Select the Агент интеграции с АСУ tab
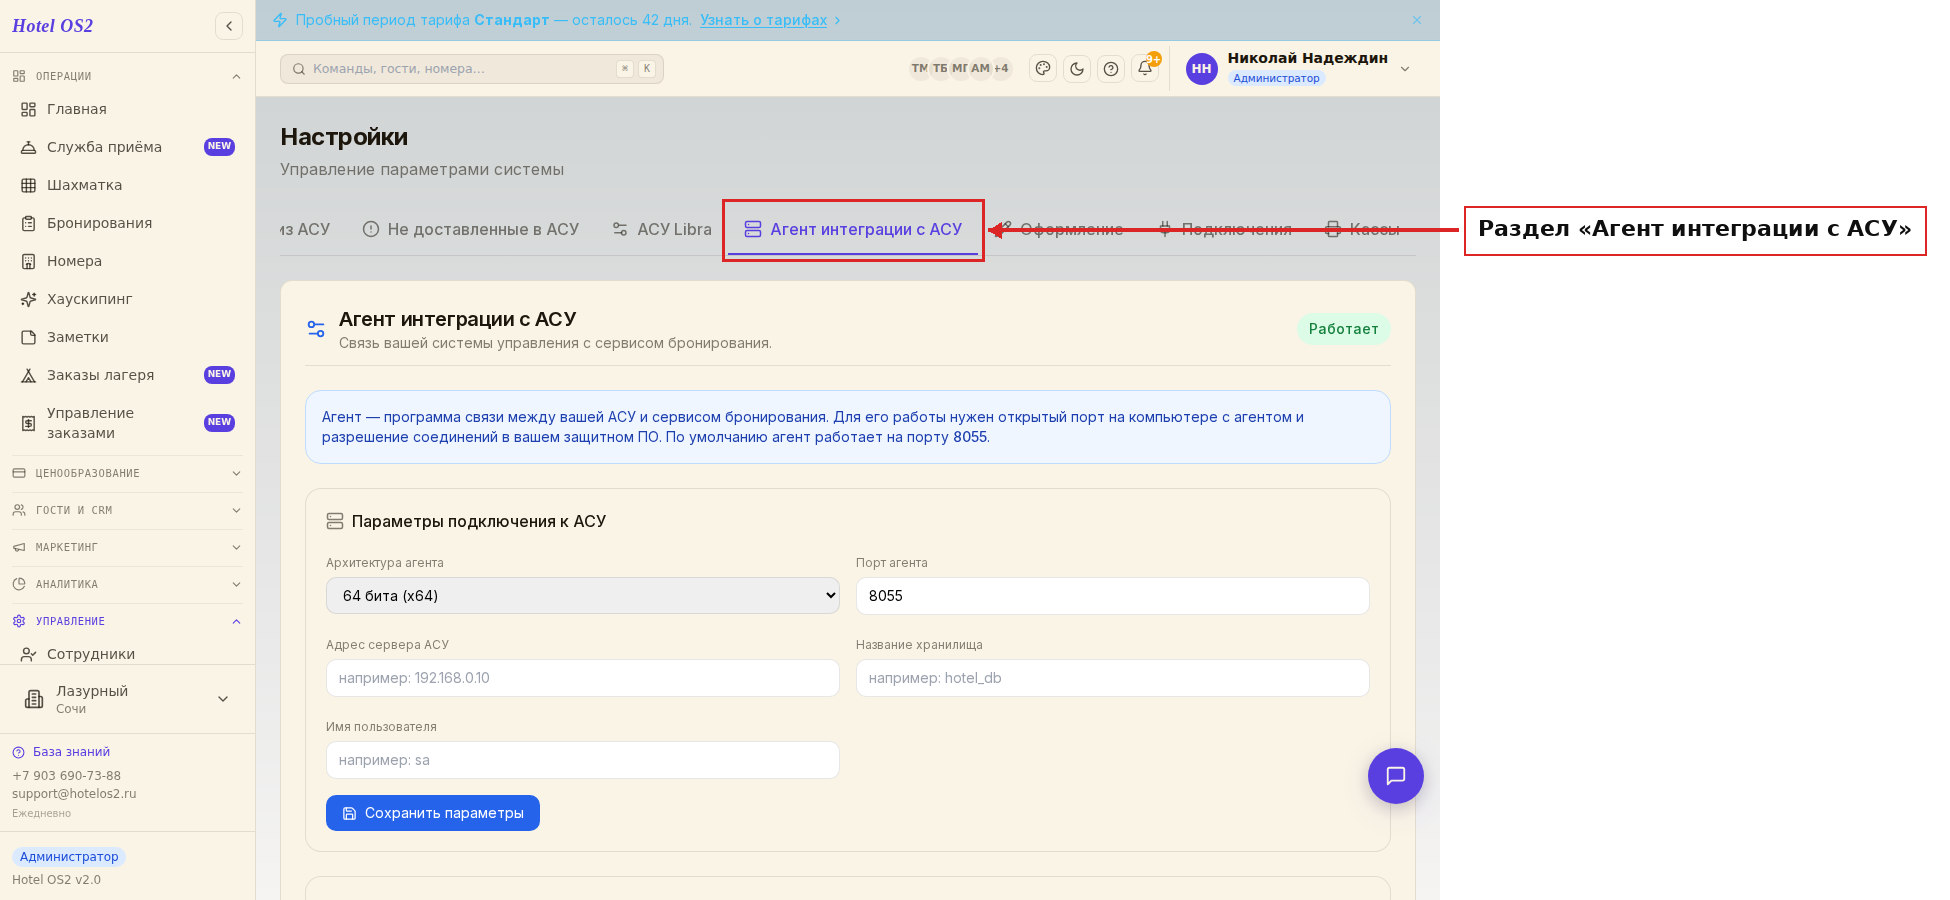Viewport: 1950px width, 900px height. click(x=853, y=230)
